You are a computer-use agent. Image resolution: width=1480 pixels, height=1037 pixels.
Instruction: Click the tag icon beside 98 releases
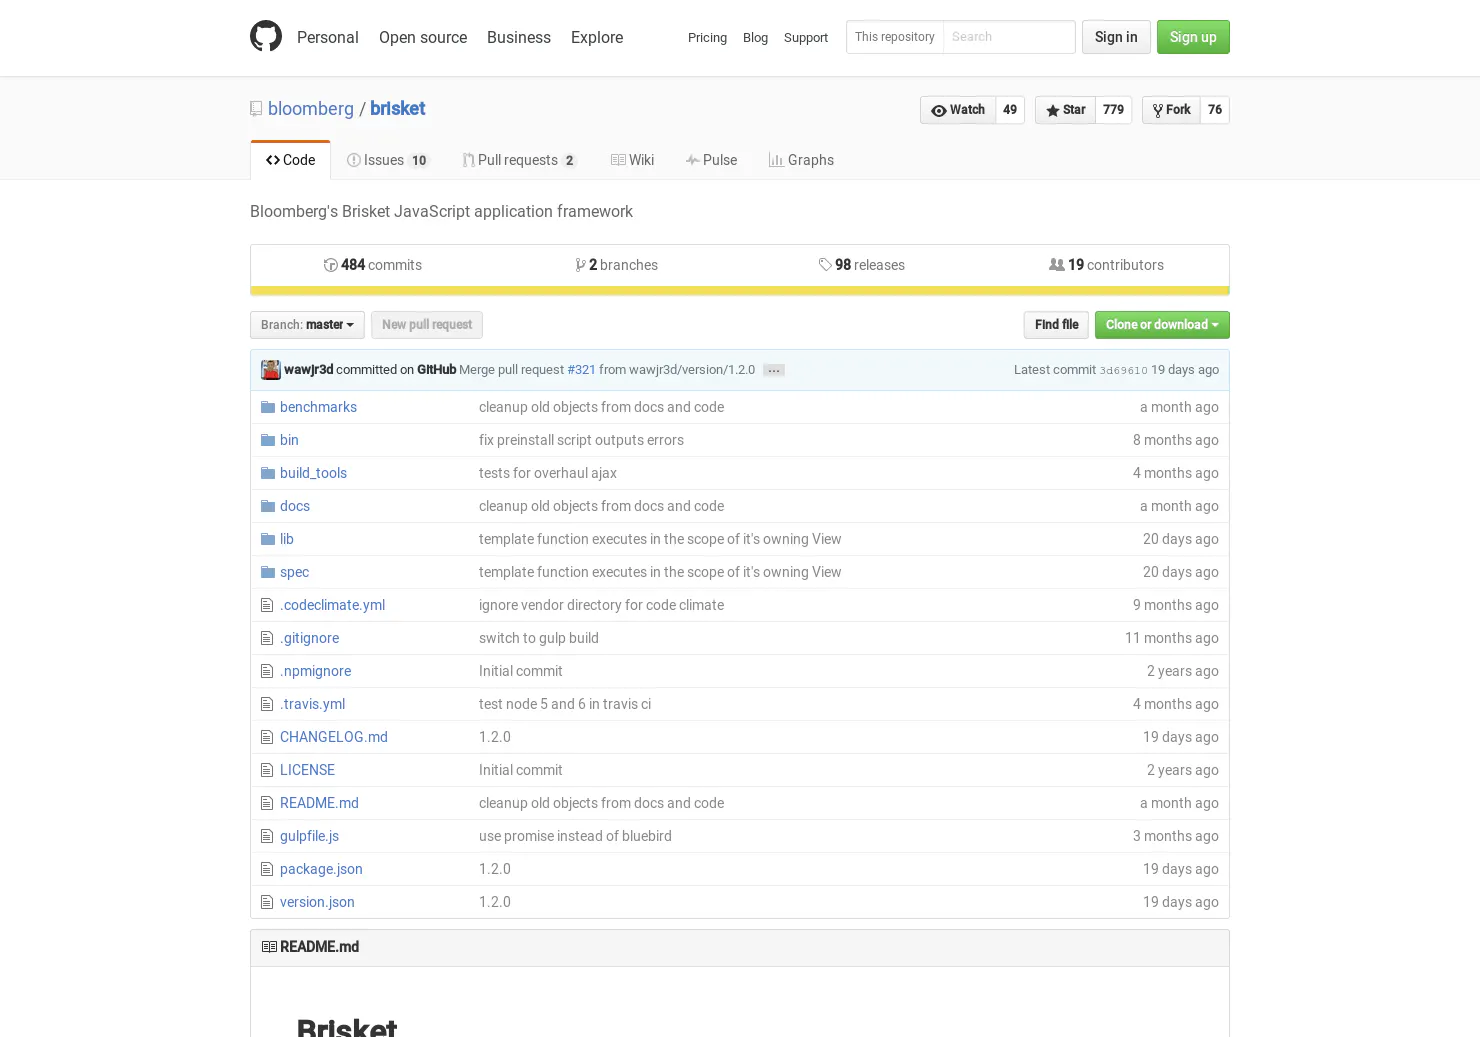click(x=825, y=265)
